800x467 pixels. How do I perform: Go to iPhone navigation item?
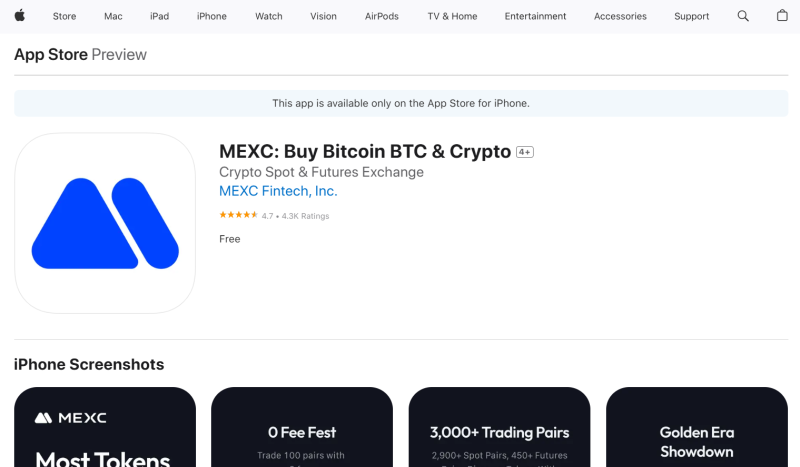coord(212,16)
